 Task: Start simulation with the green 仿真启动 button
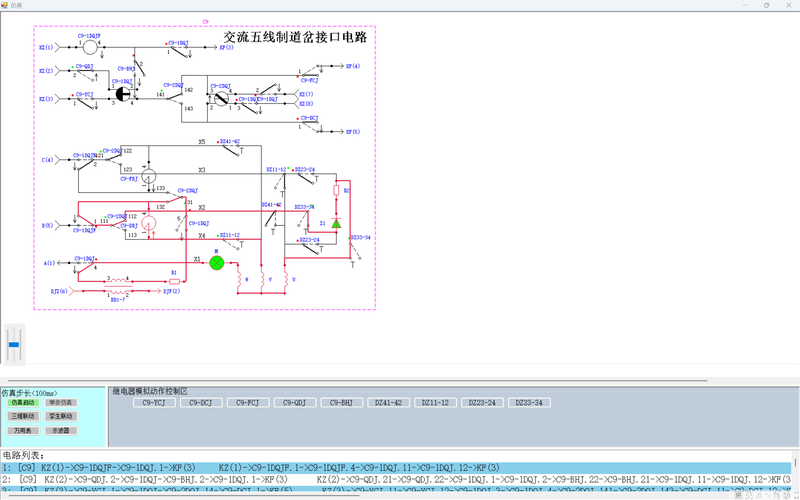tap(23, 403)
